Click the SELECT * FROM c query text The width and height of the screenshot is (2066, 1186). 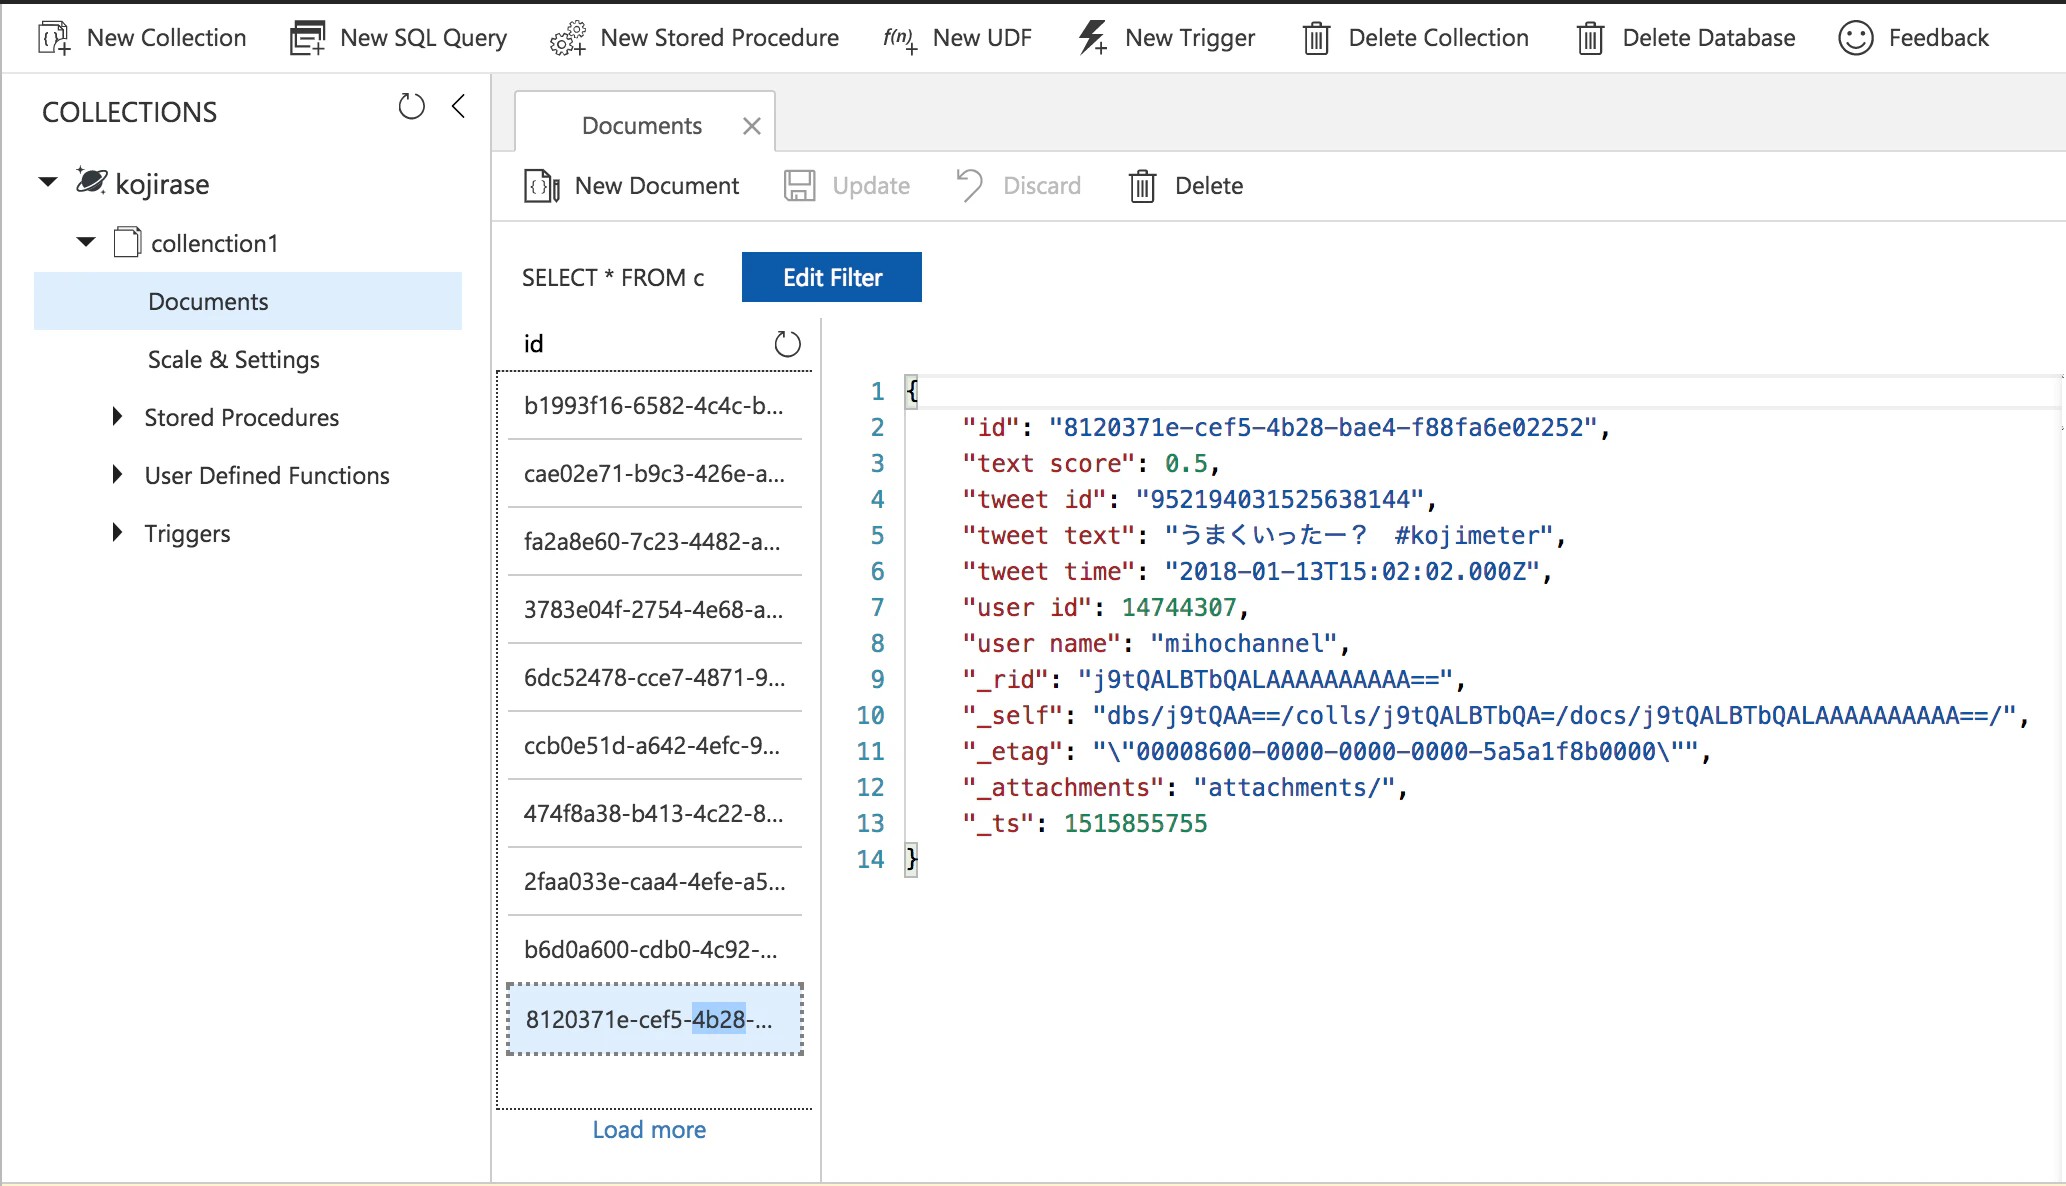tap(613, 277)
